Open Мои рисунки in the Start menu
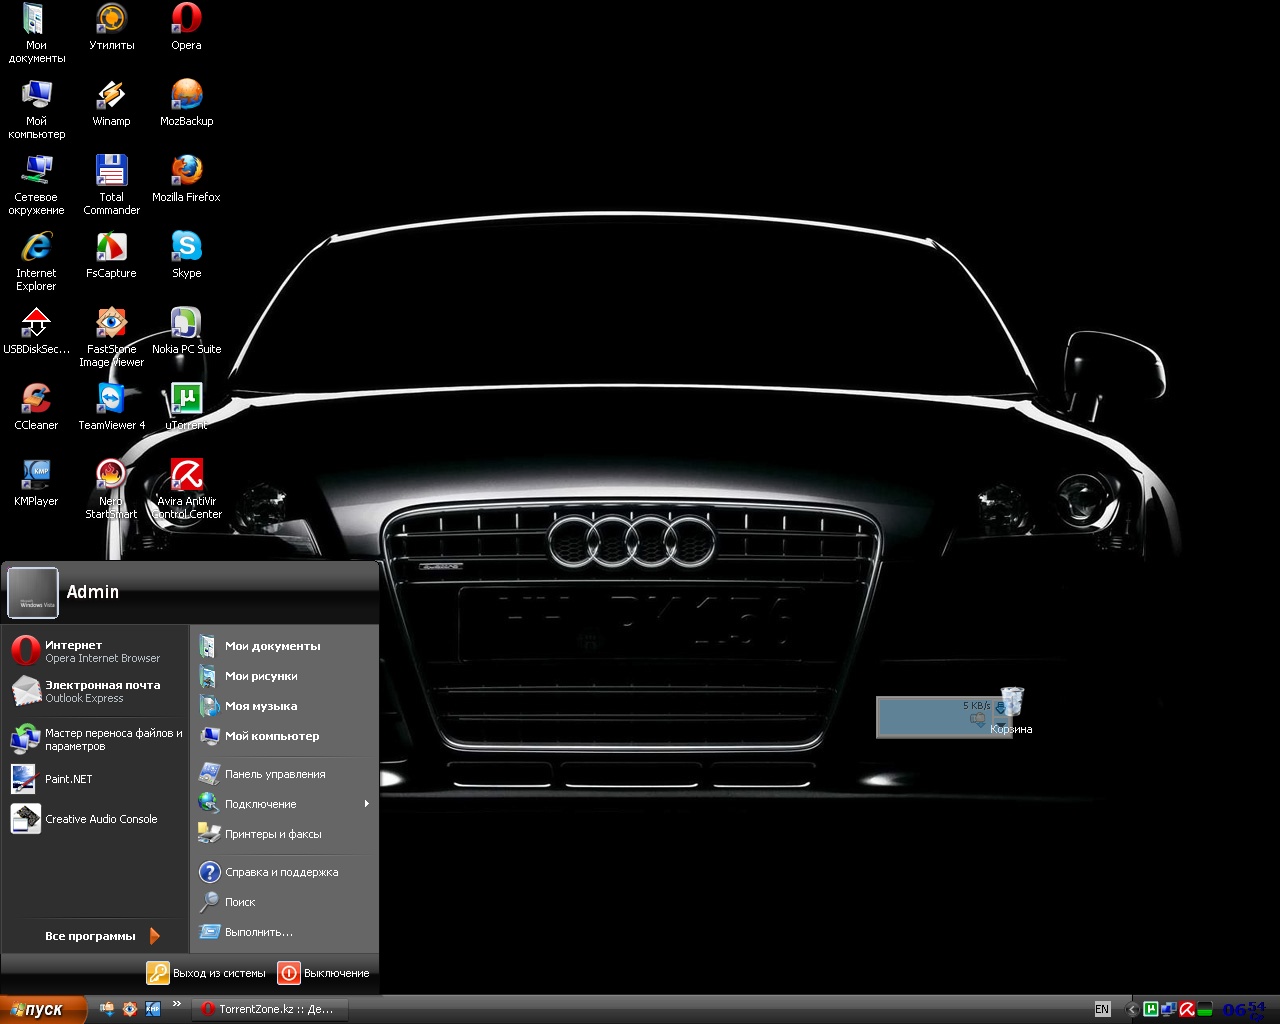 point(285,676)
